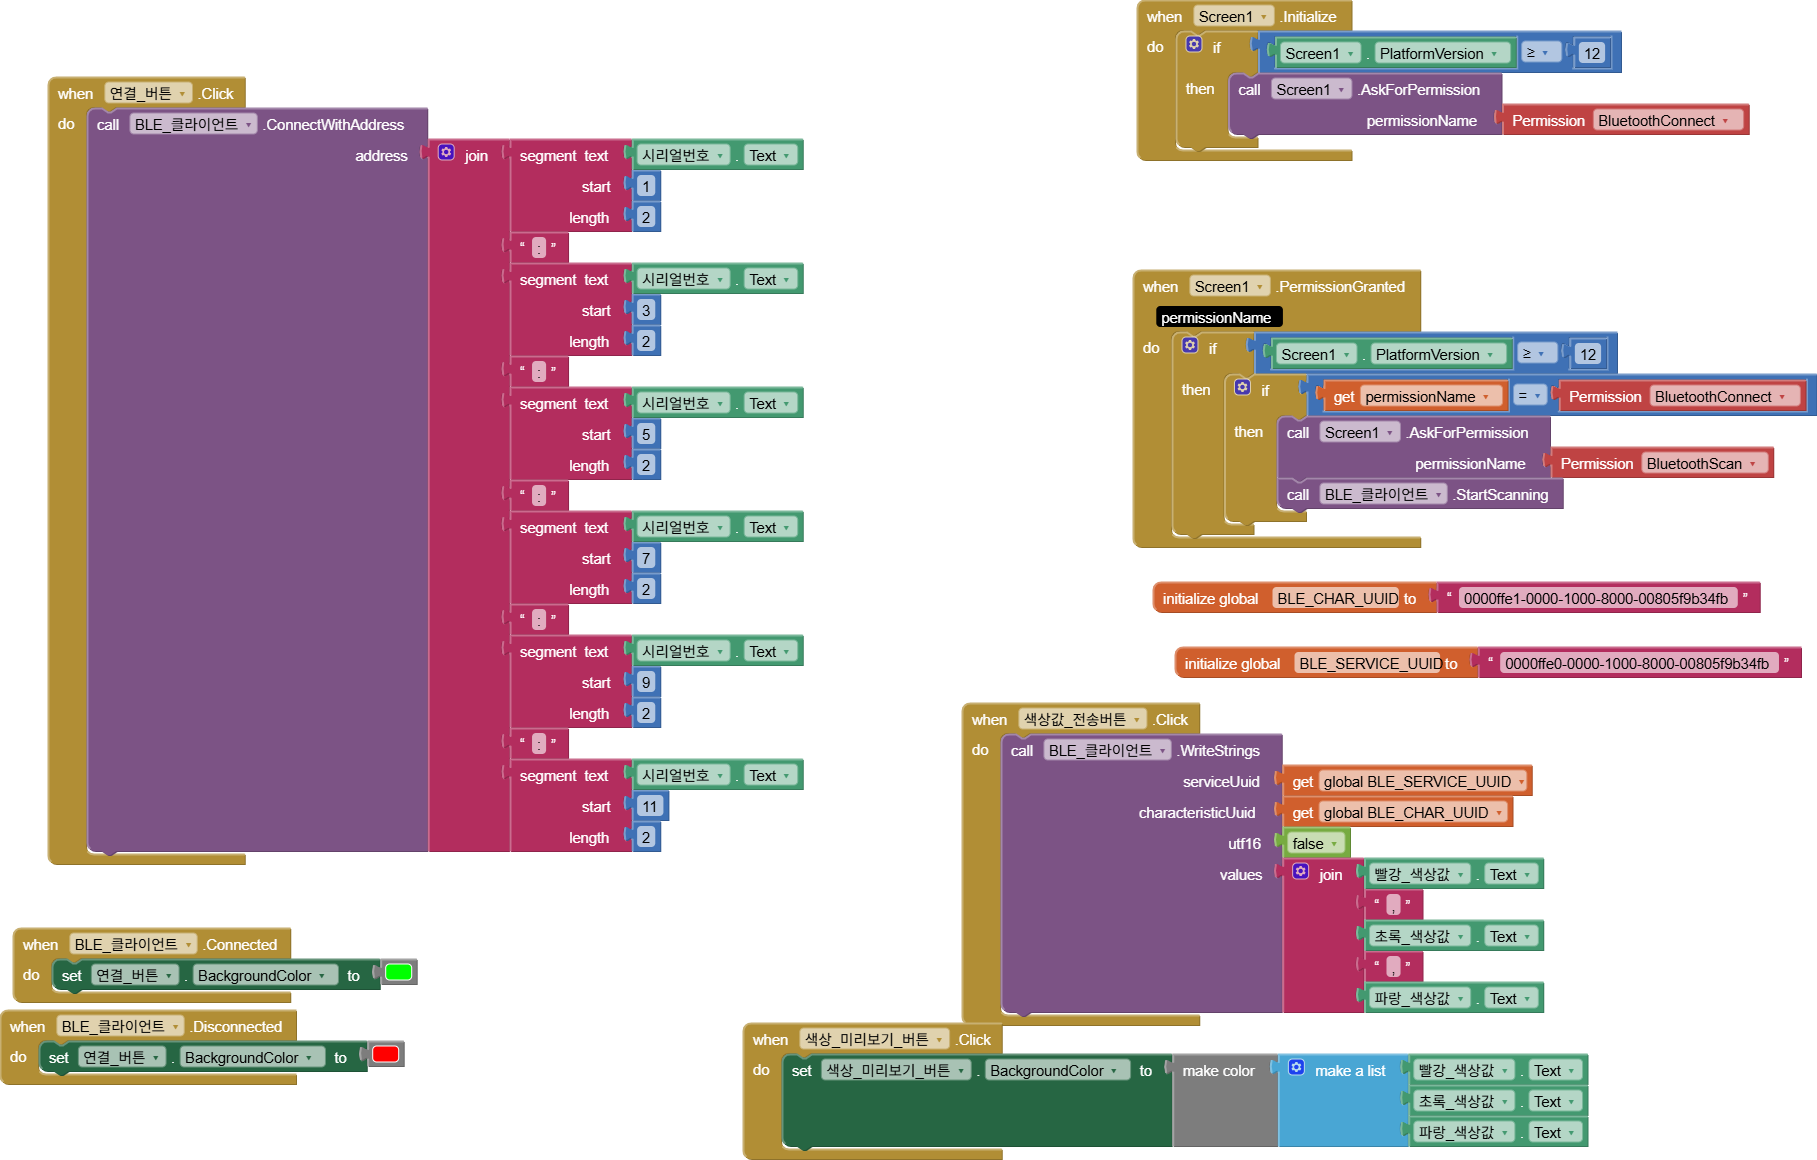Click the 0000ffe1 UUID text string

[1596, 599]
